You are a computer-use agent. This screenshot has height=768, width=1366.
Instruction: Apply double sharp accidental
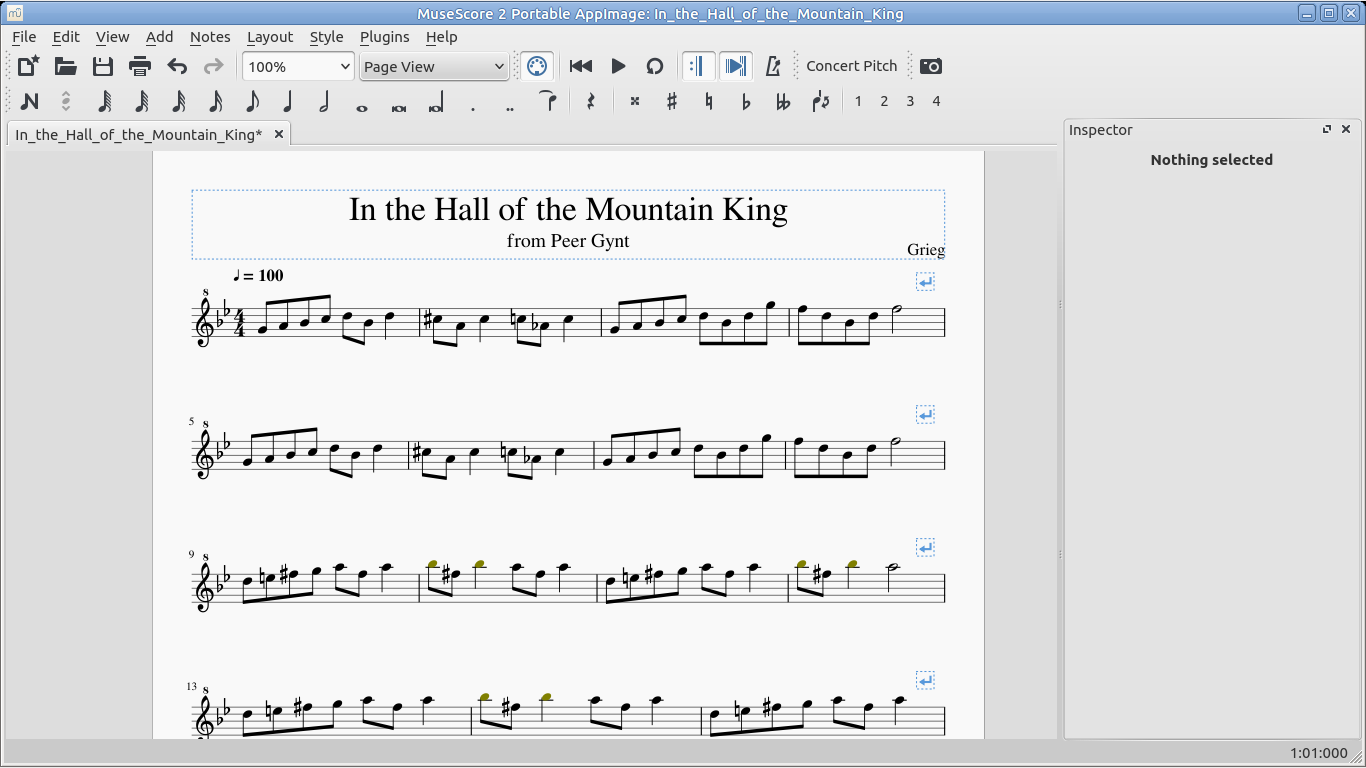click(635, 101)
